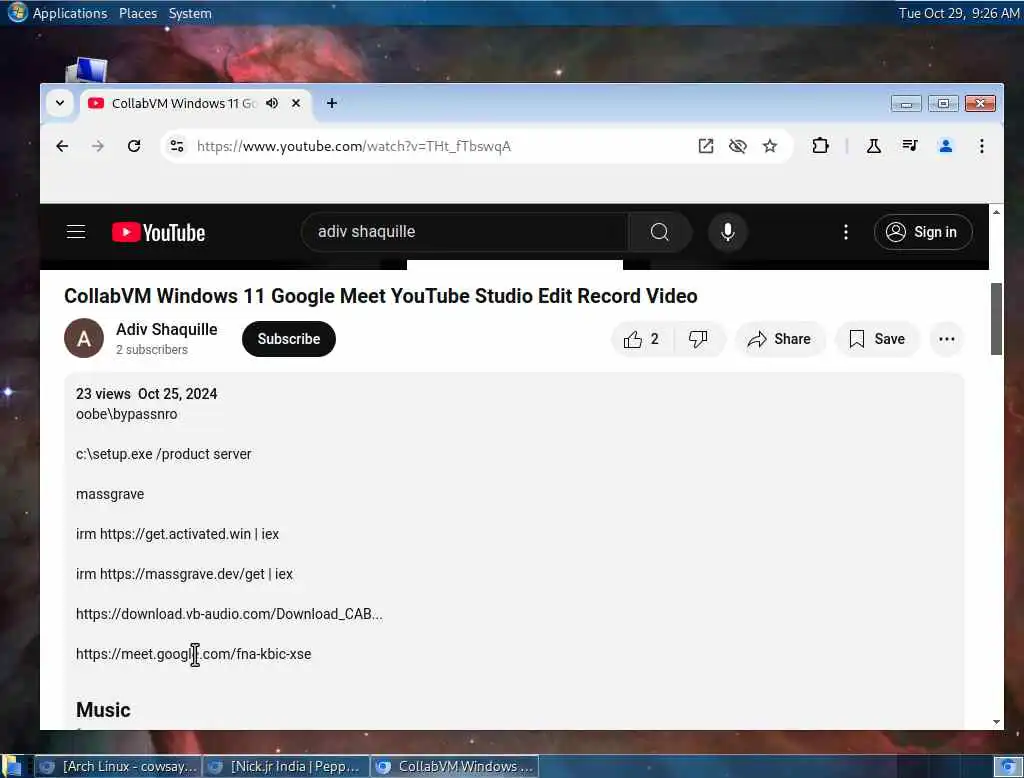Open the massgrave.dev/get link

(182, 574)
